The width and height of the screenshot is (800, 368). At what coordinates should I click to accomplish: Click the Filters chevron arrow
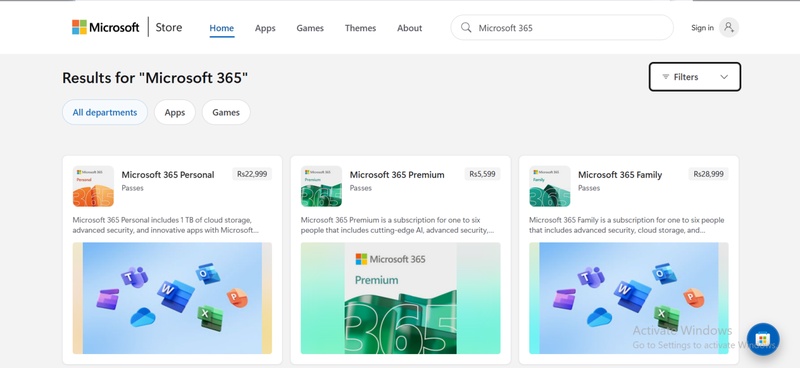pyautogui.click(x=724, y=77)
